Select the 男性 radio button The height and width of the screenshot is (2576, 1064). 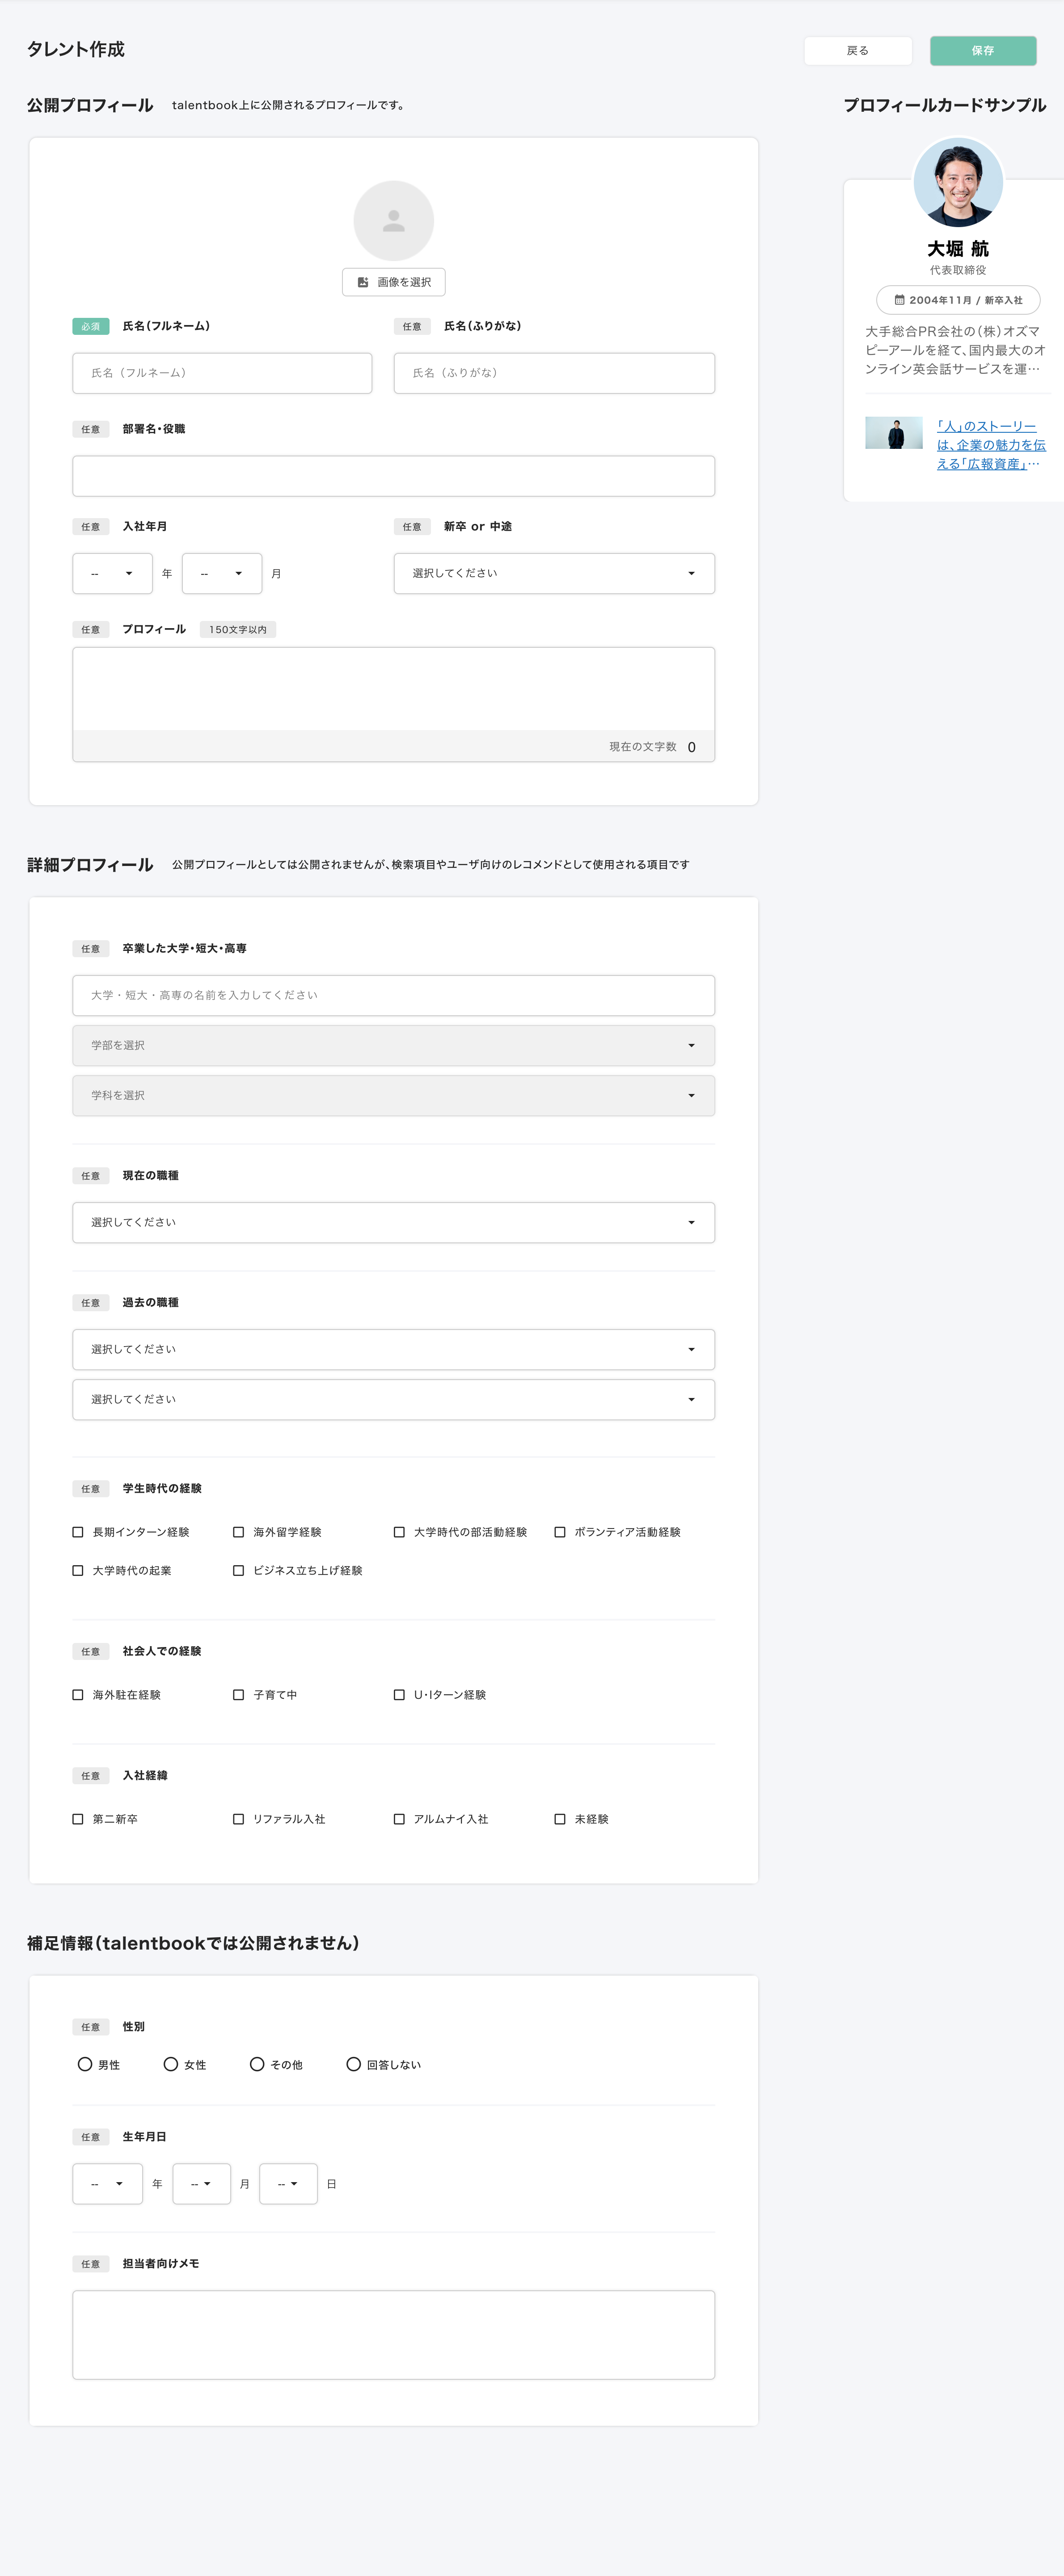click(x=85, y=2064)
